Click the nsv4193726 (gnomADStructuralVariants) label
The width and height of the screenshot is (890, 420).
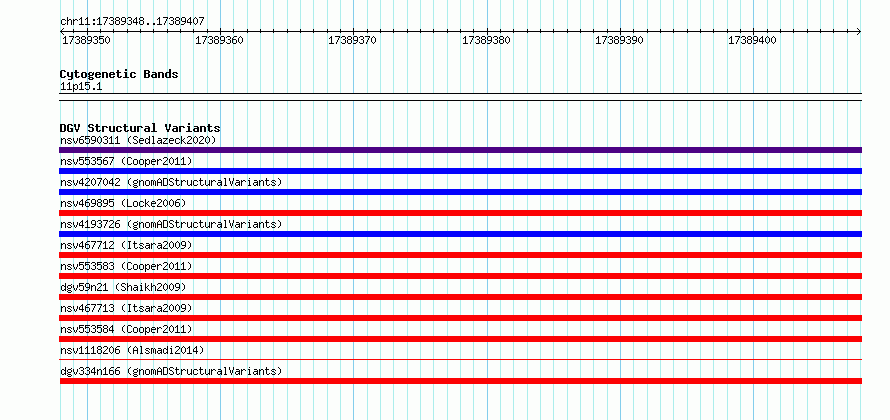(x=171, y=224)
